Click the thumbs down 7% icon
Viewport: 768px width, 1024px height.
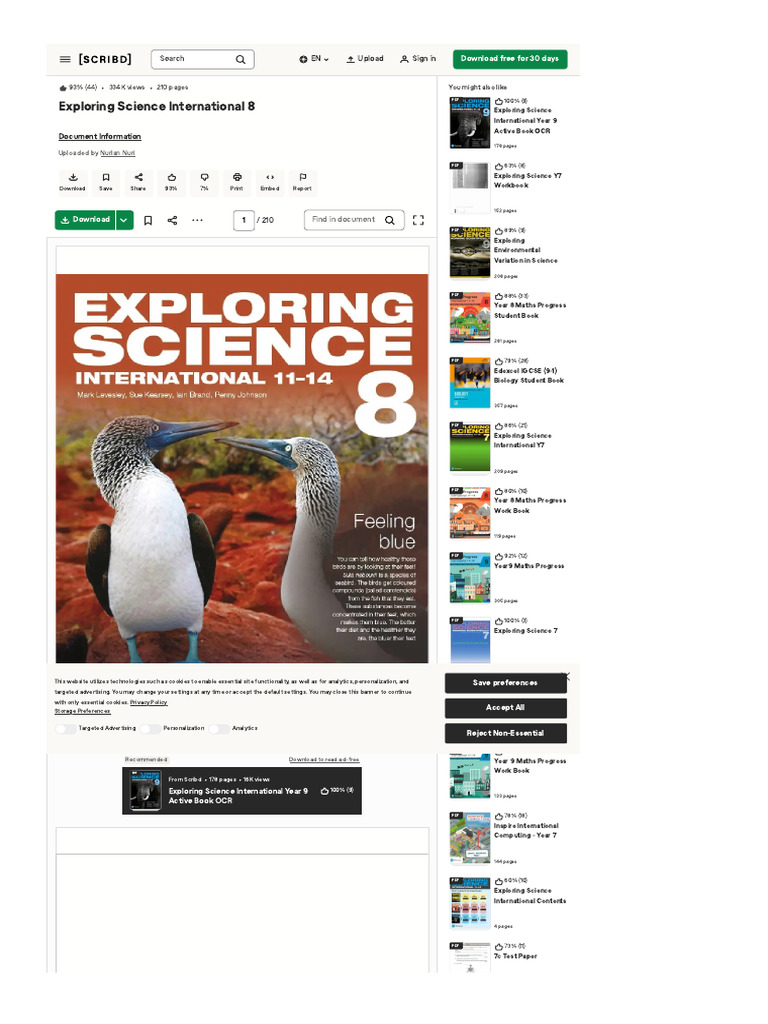pyautogui.click(x=204, y=182)
